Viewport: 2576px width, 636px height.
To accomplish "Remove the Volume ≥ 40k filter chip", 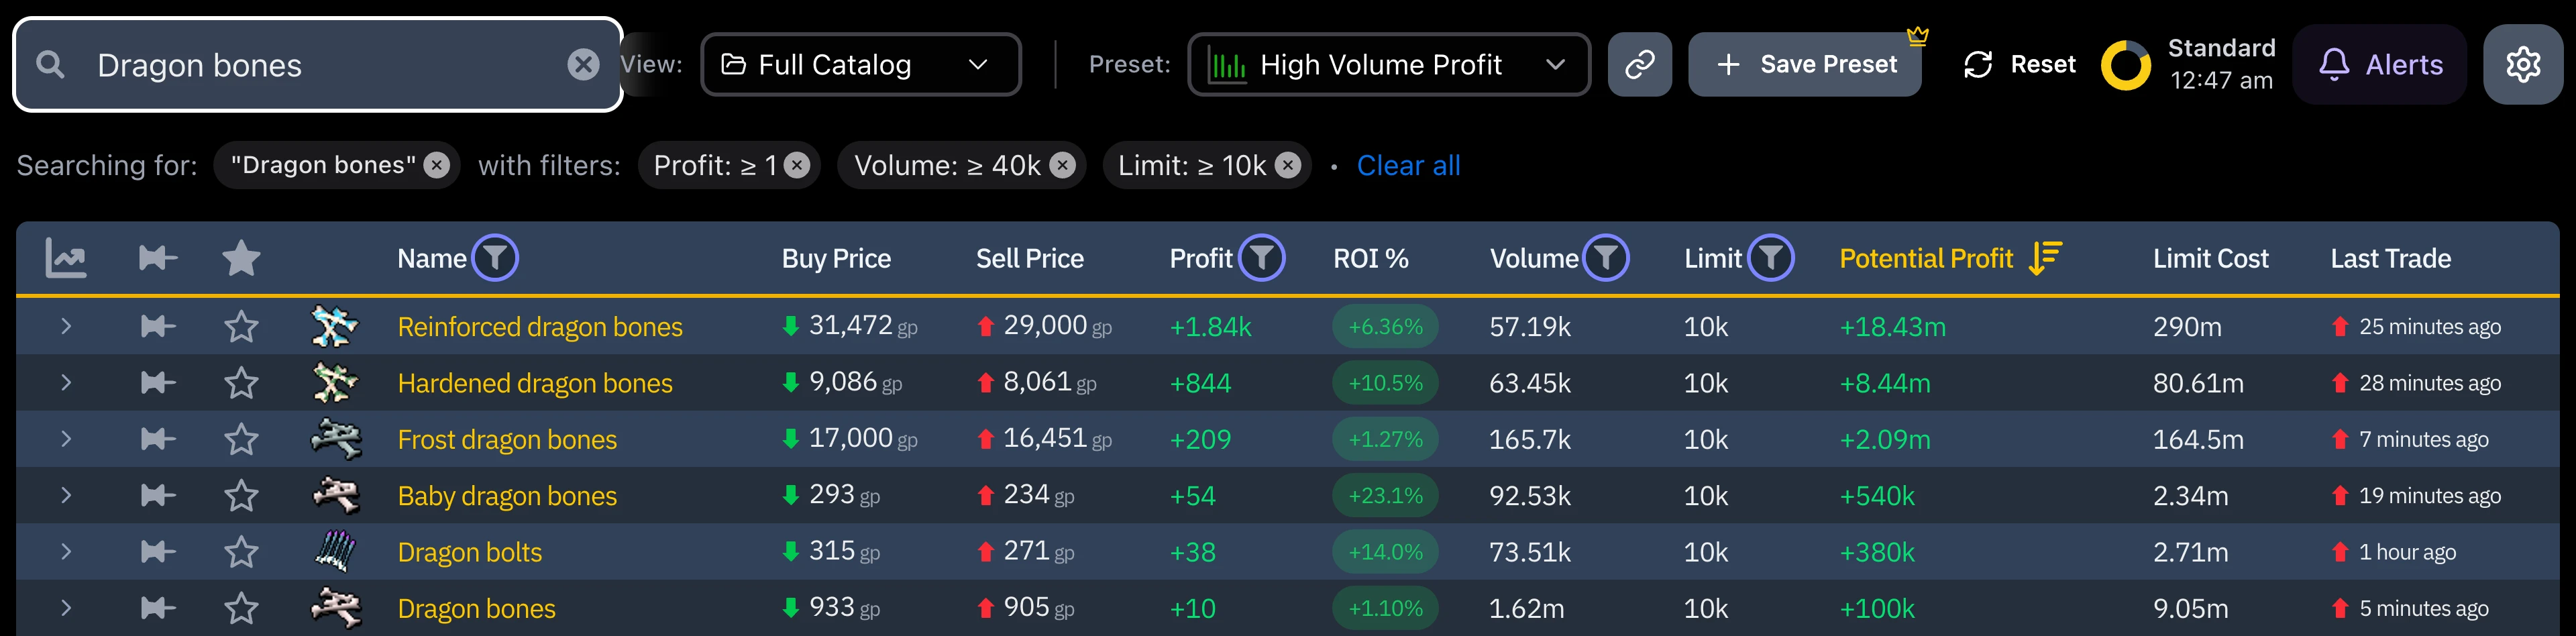I will 1063,166.
